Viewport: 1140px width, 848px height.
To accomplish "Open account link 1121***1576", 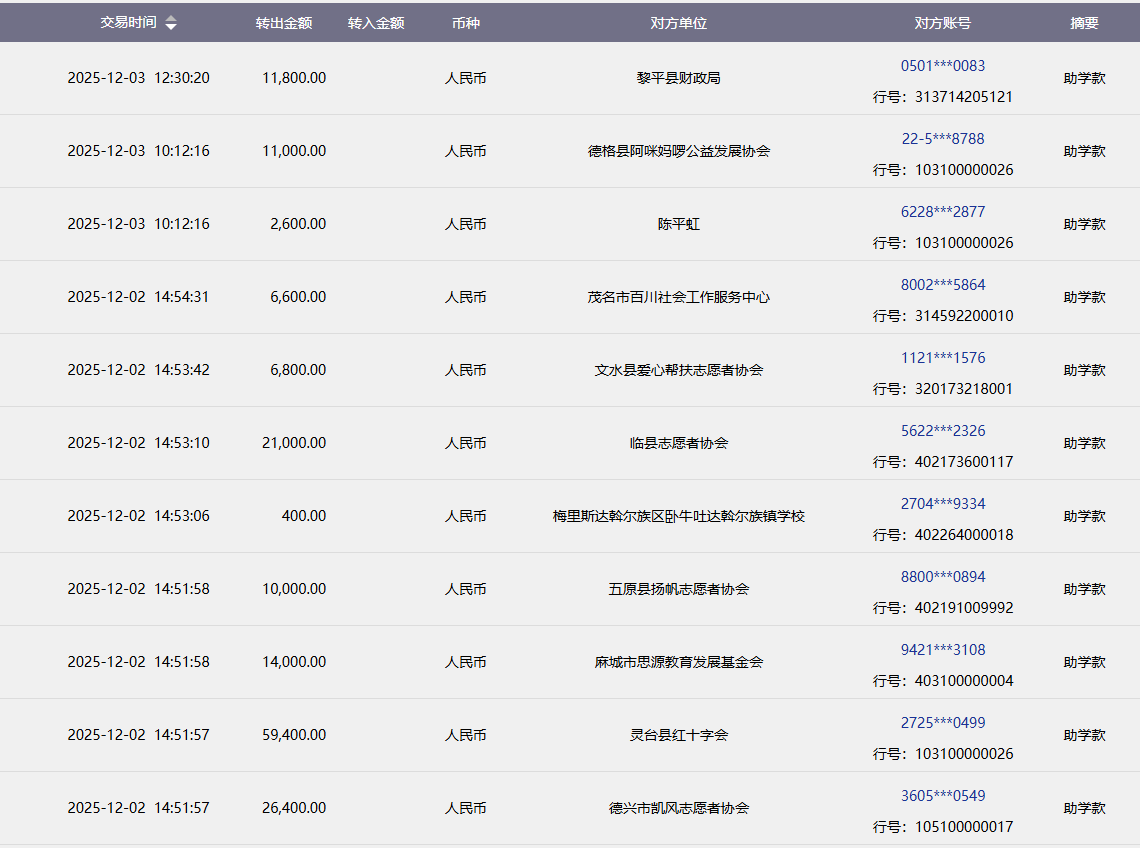I will tap(942, 358).
